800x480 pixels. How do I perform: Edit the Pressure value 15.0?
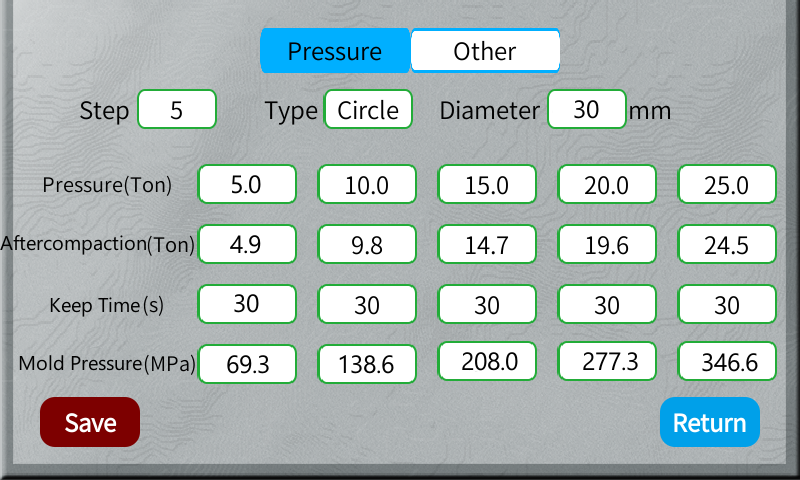tap(487, 185)
